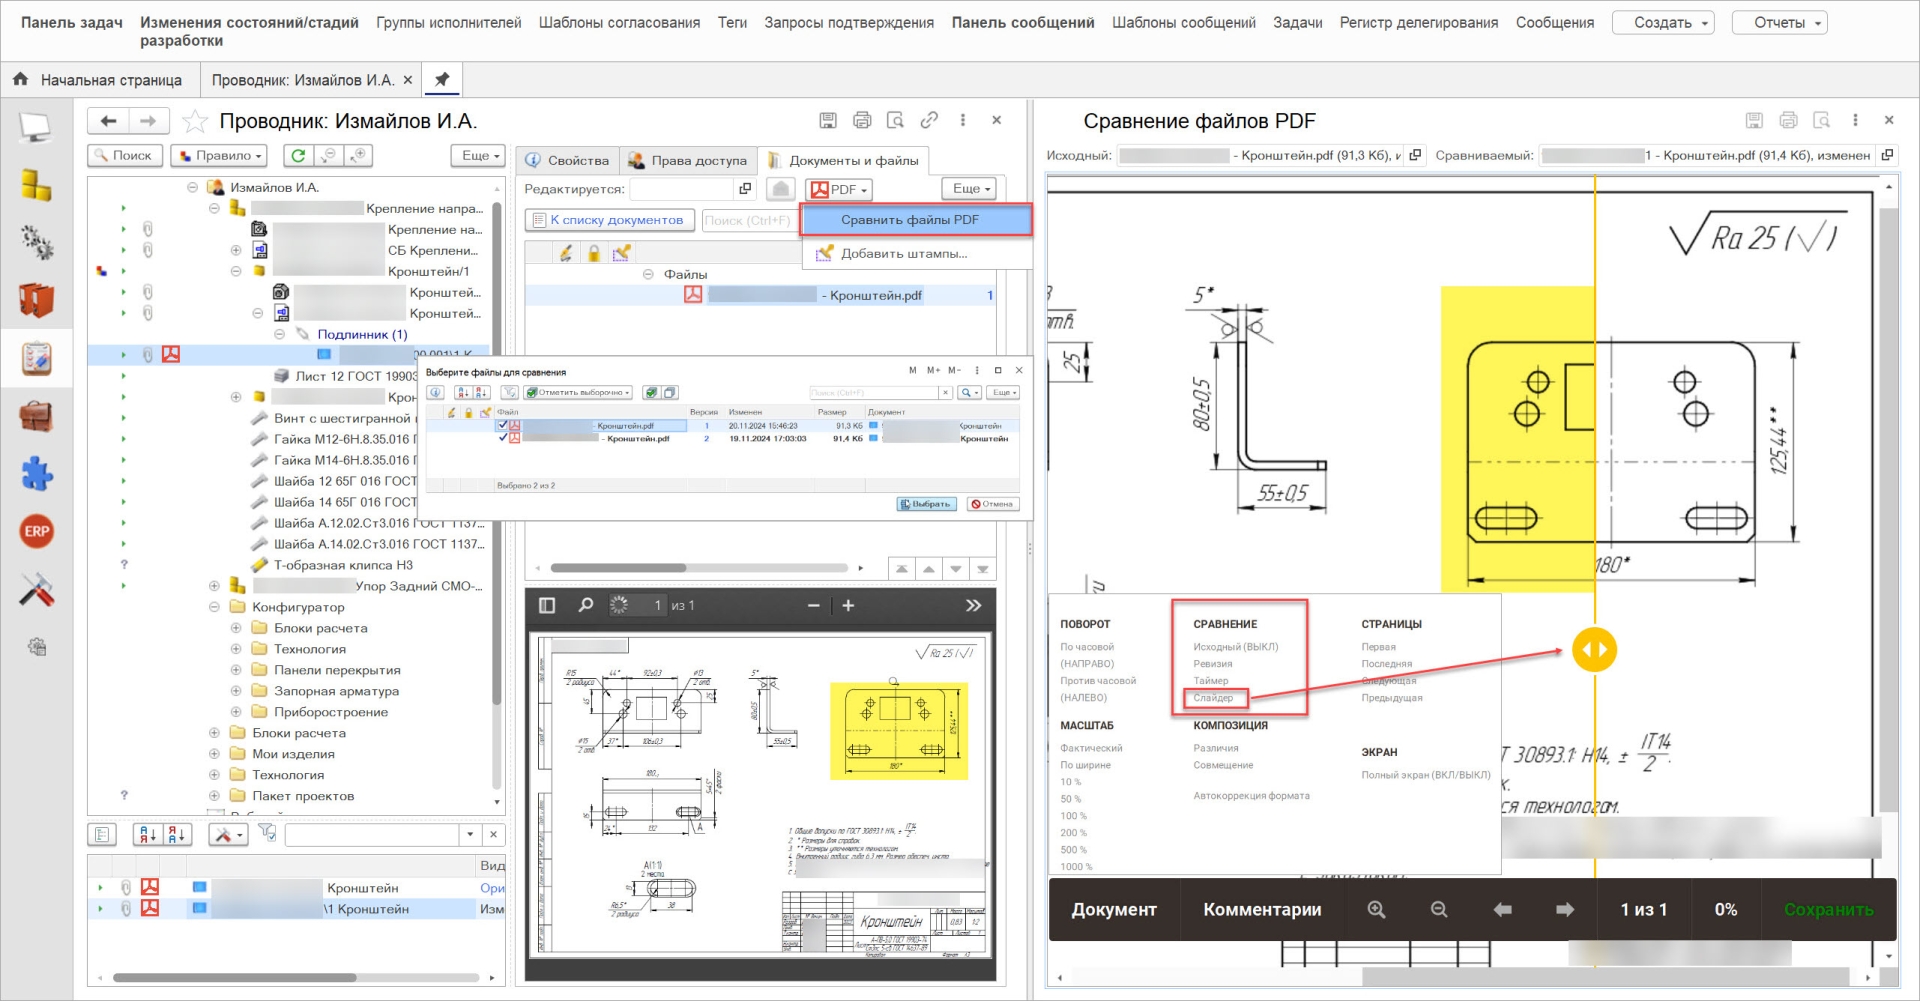Collapse the Файлы group
This screenshot has height=1001, width=1920.
tap(648, 274)
